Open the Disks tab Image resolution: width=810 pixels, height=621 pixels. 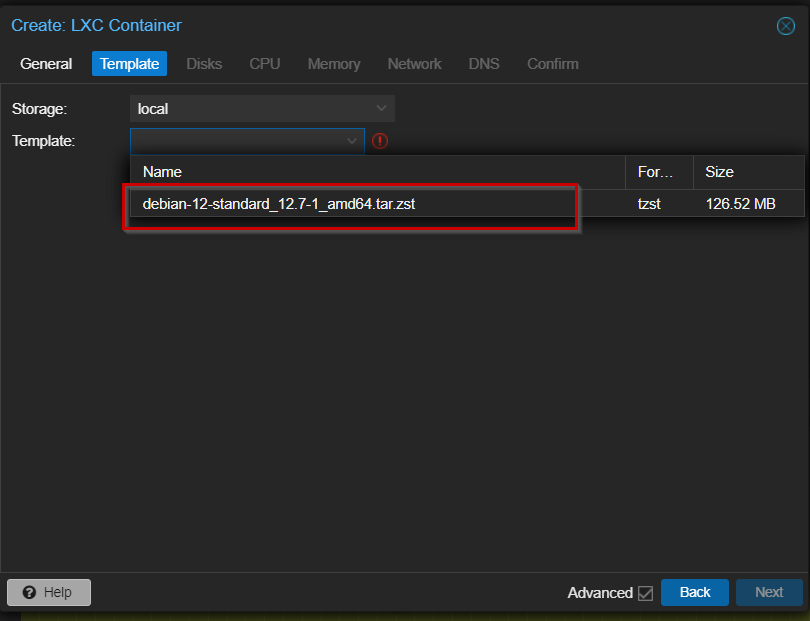[x=204, y=64]
